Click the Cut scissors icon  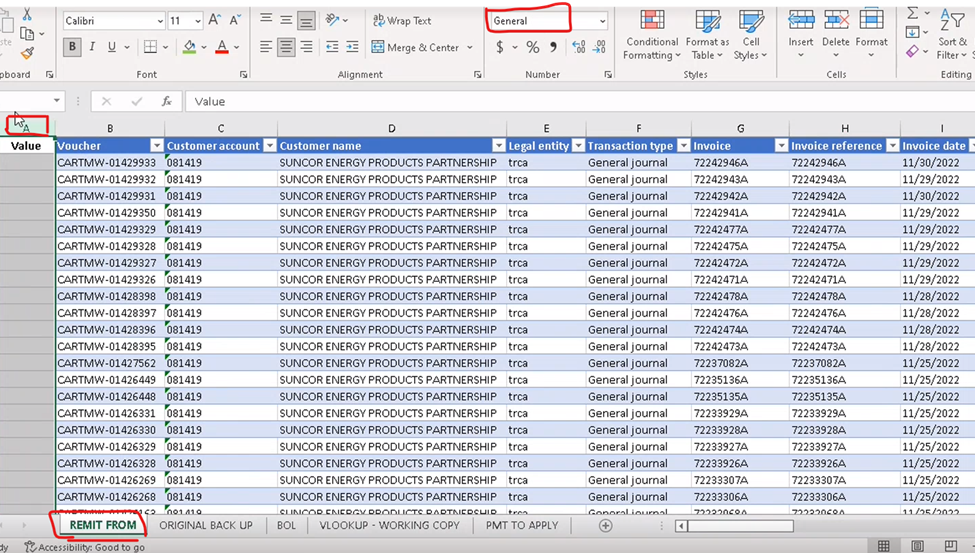(x=27, y=14)
